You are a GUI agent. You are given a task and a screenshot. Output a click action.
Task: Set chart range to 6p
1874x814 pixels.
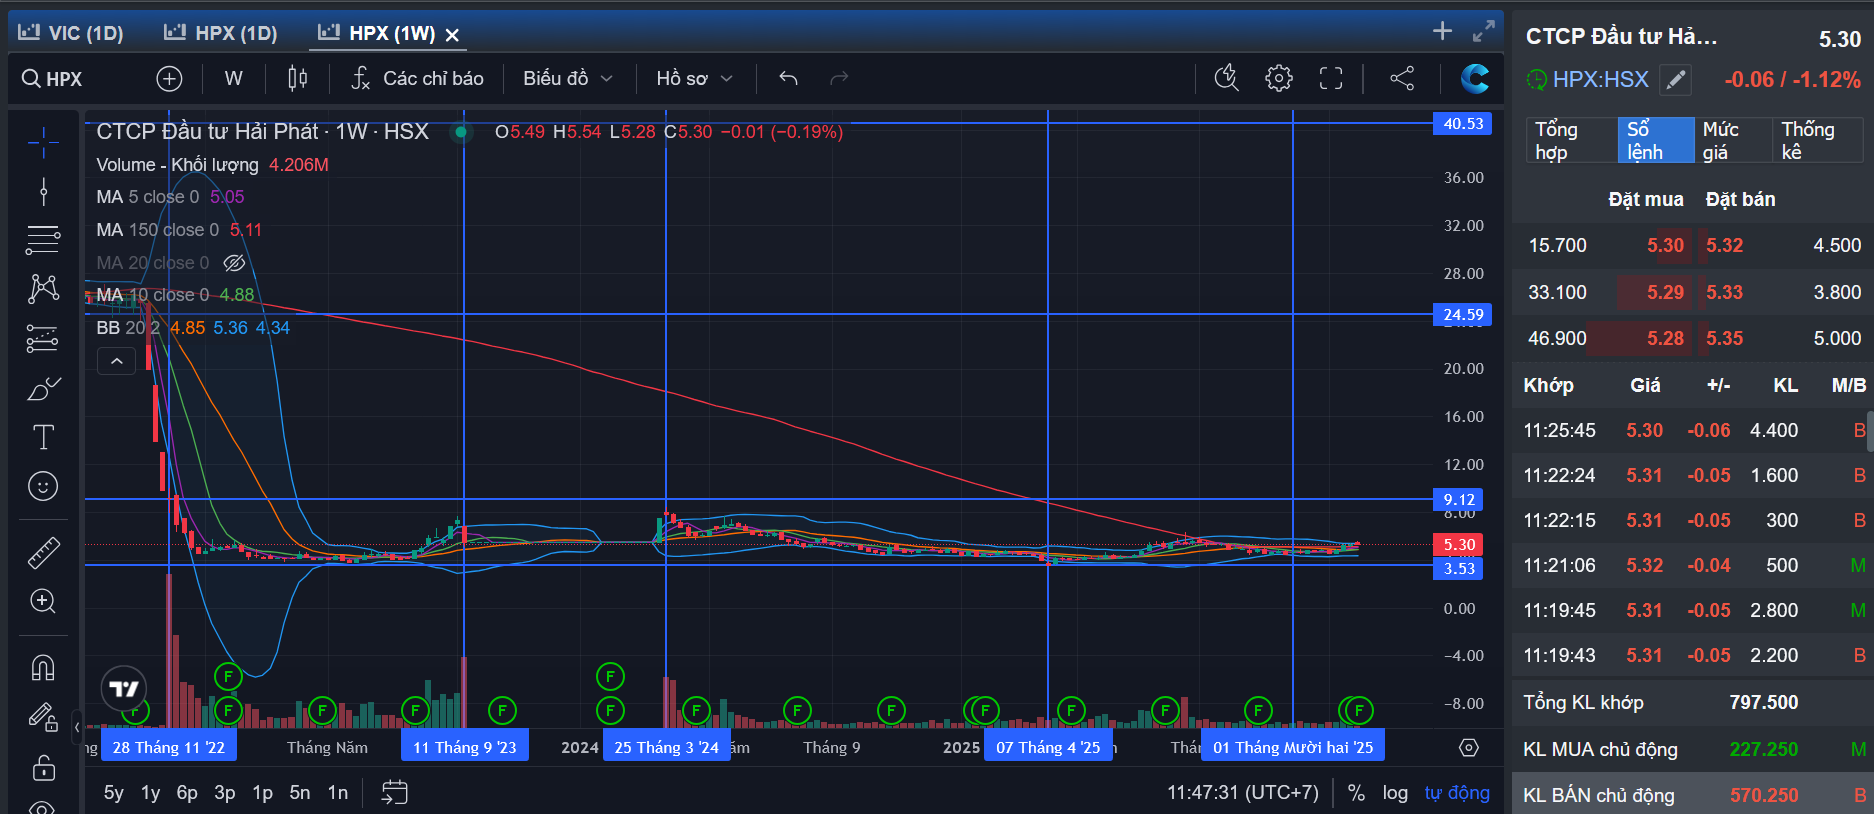(x=187, y=793)
